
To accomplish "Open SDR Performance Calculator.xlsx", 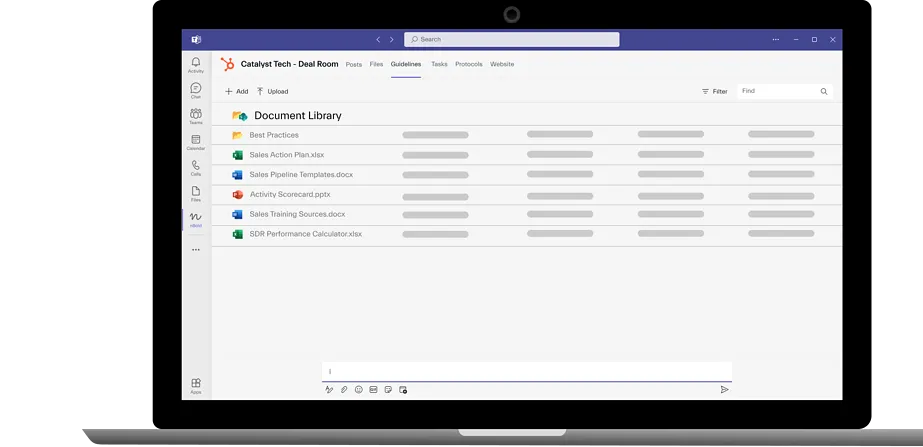I will click(306, 234).
